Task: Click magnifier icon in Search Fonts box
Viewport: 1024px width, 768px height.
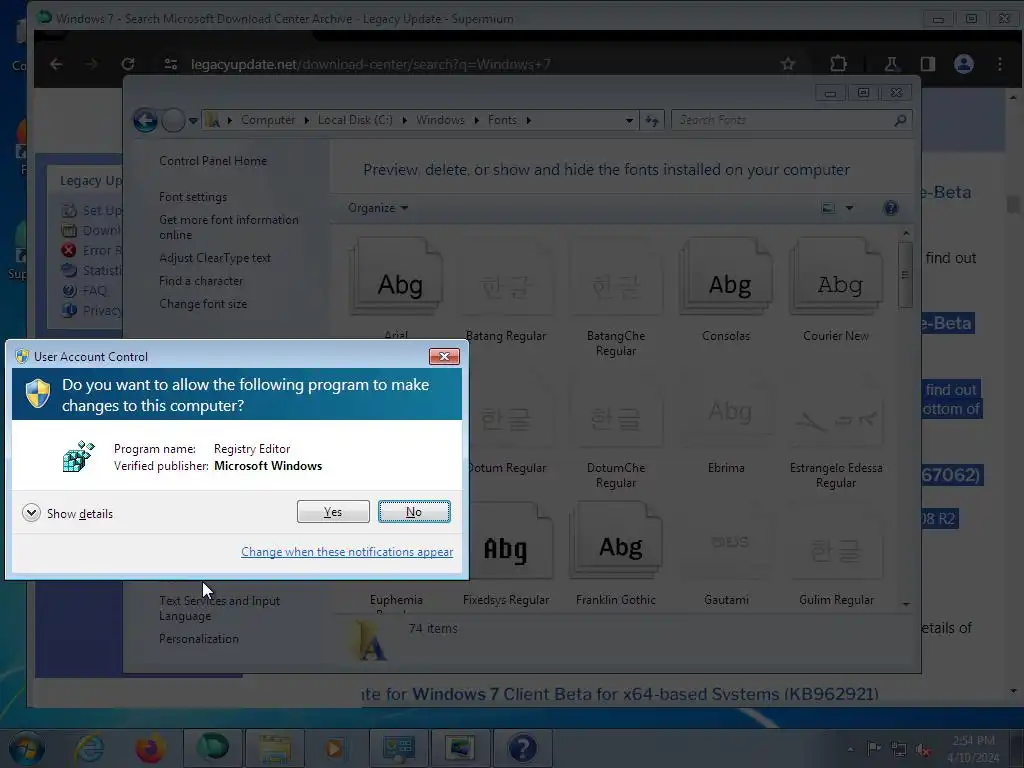Action: click(901, 120)
